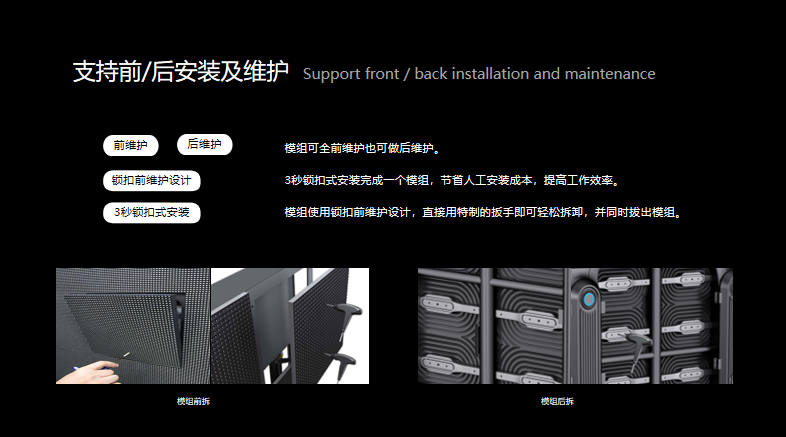Open the panel with T-handle wrenches image
This screenshot has height=437, width=786.
(x=290, y=326)
